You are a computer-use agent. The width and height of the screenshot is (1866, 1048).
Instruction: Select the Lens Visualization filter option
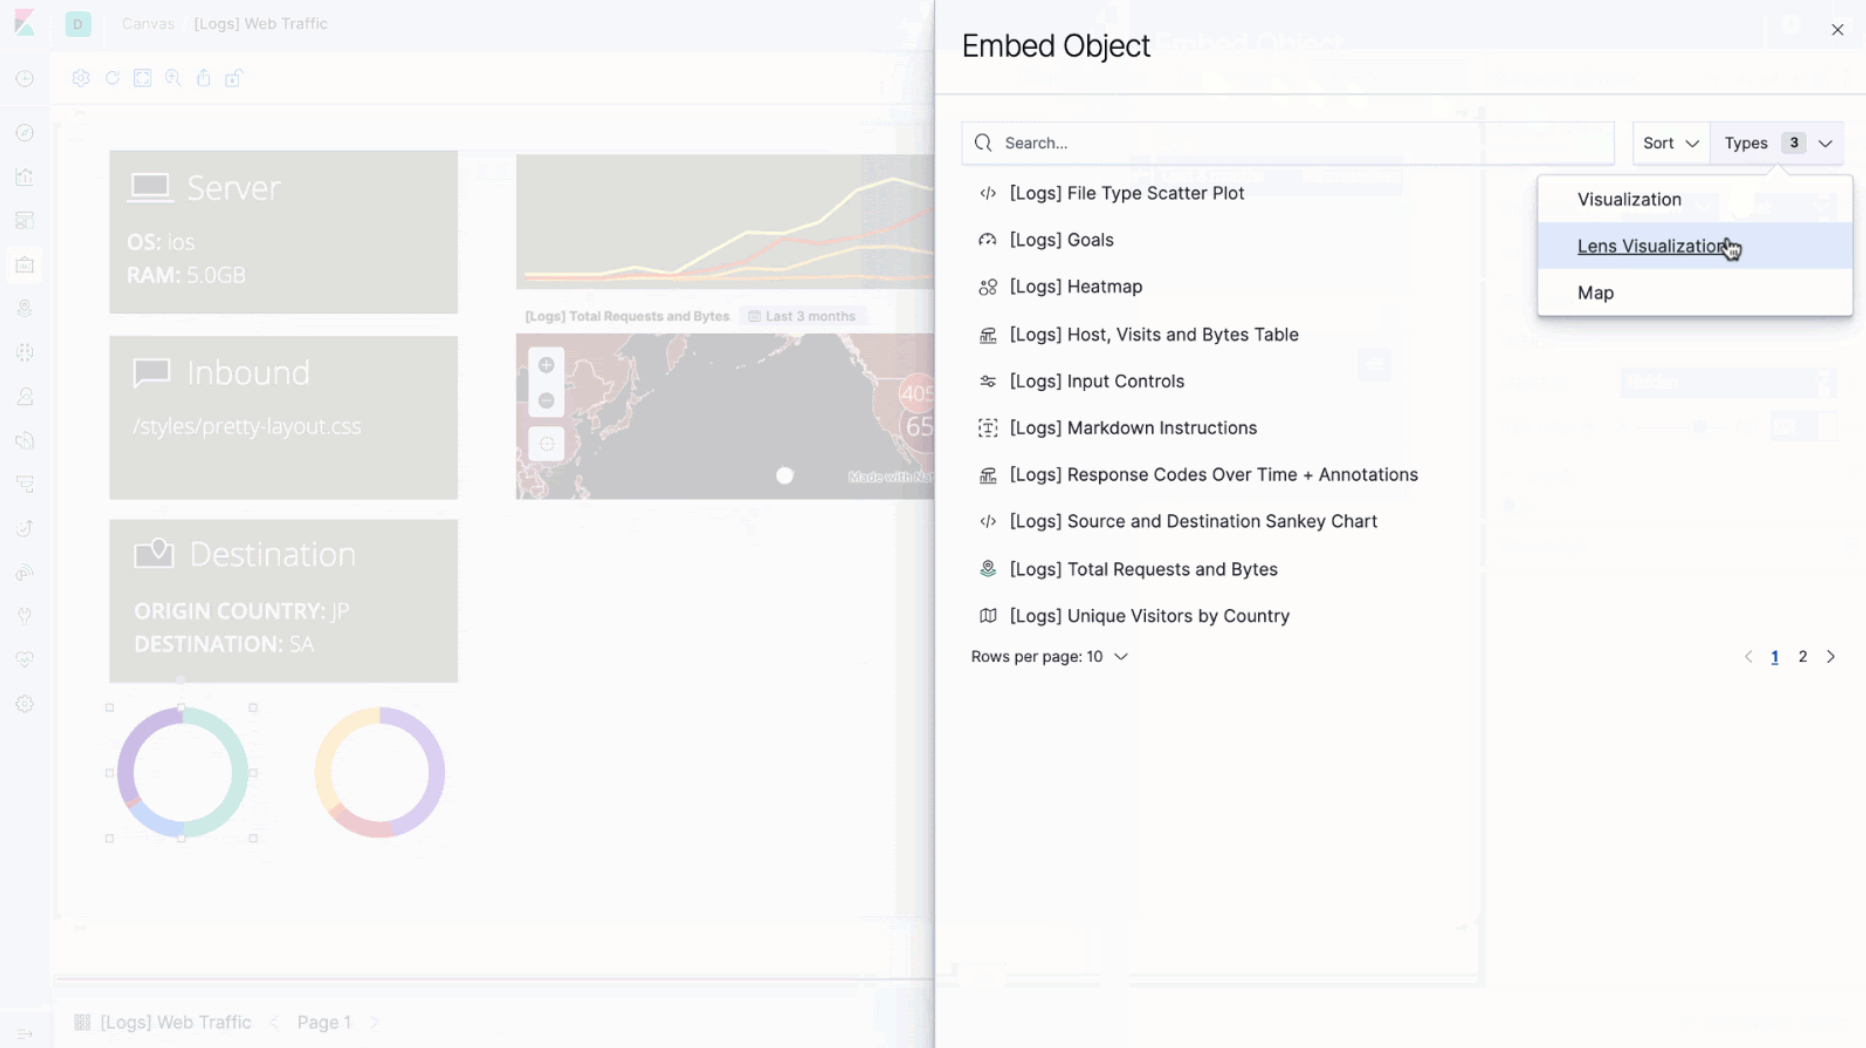[1652, 246]
